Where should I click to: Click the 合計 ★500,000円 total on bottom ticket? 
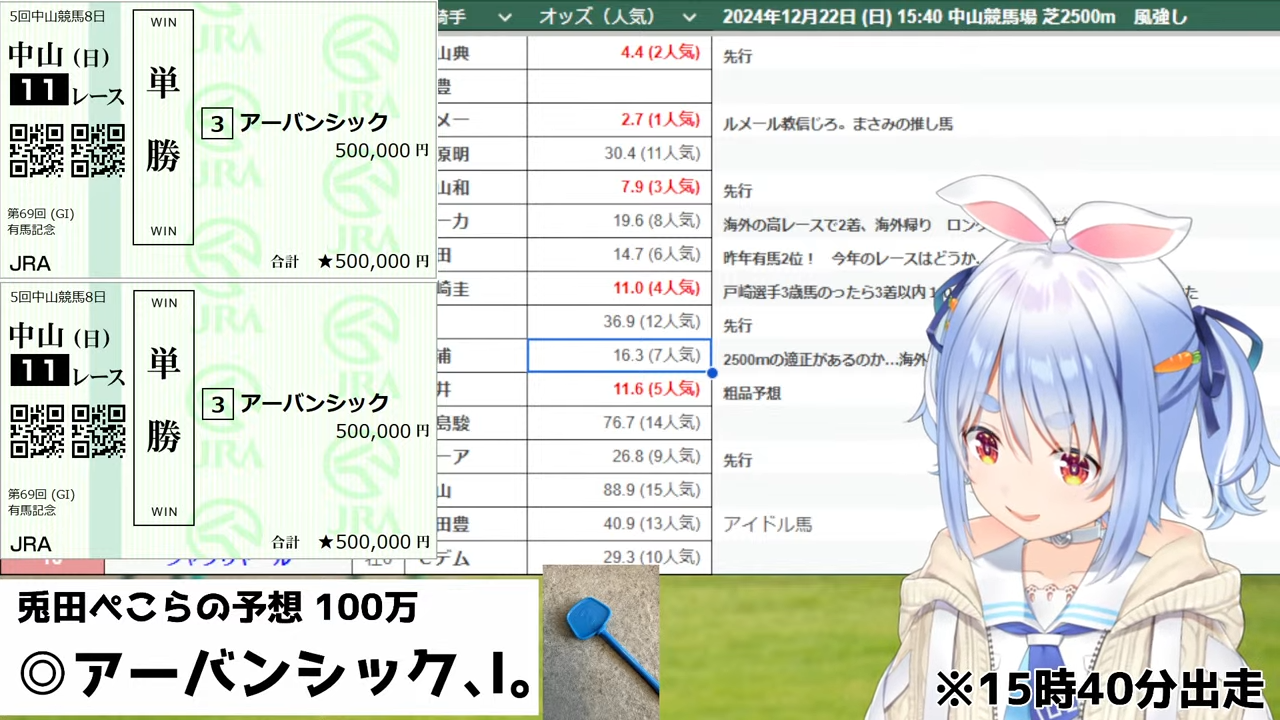(350, 542)
